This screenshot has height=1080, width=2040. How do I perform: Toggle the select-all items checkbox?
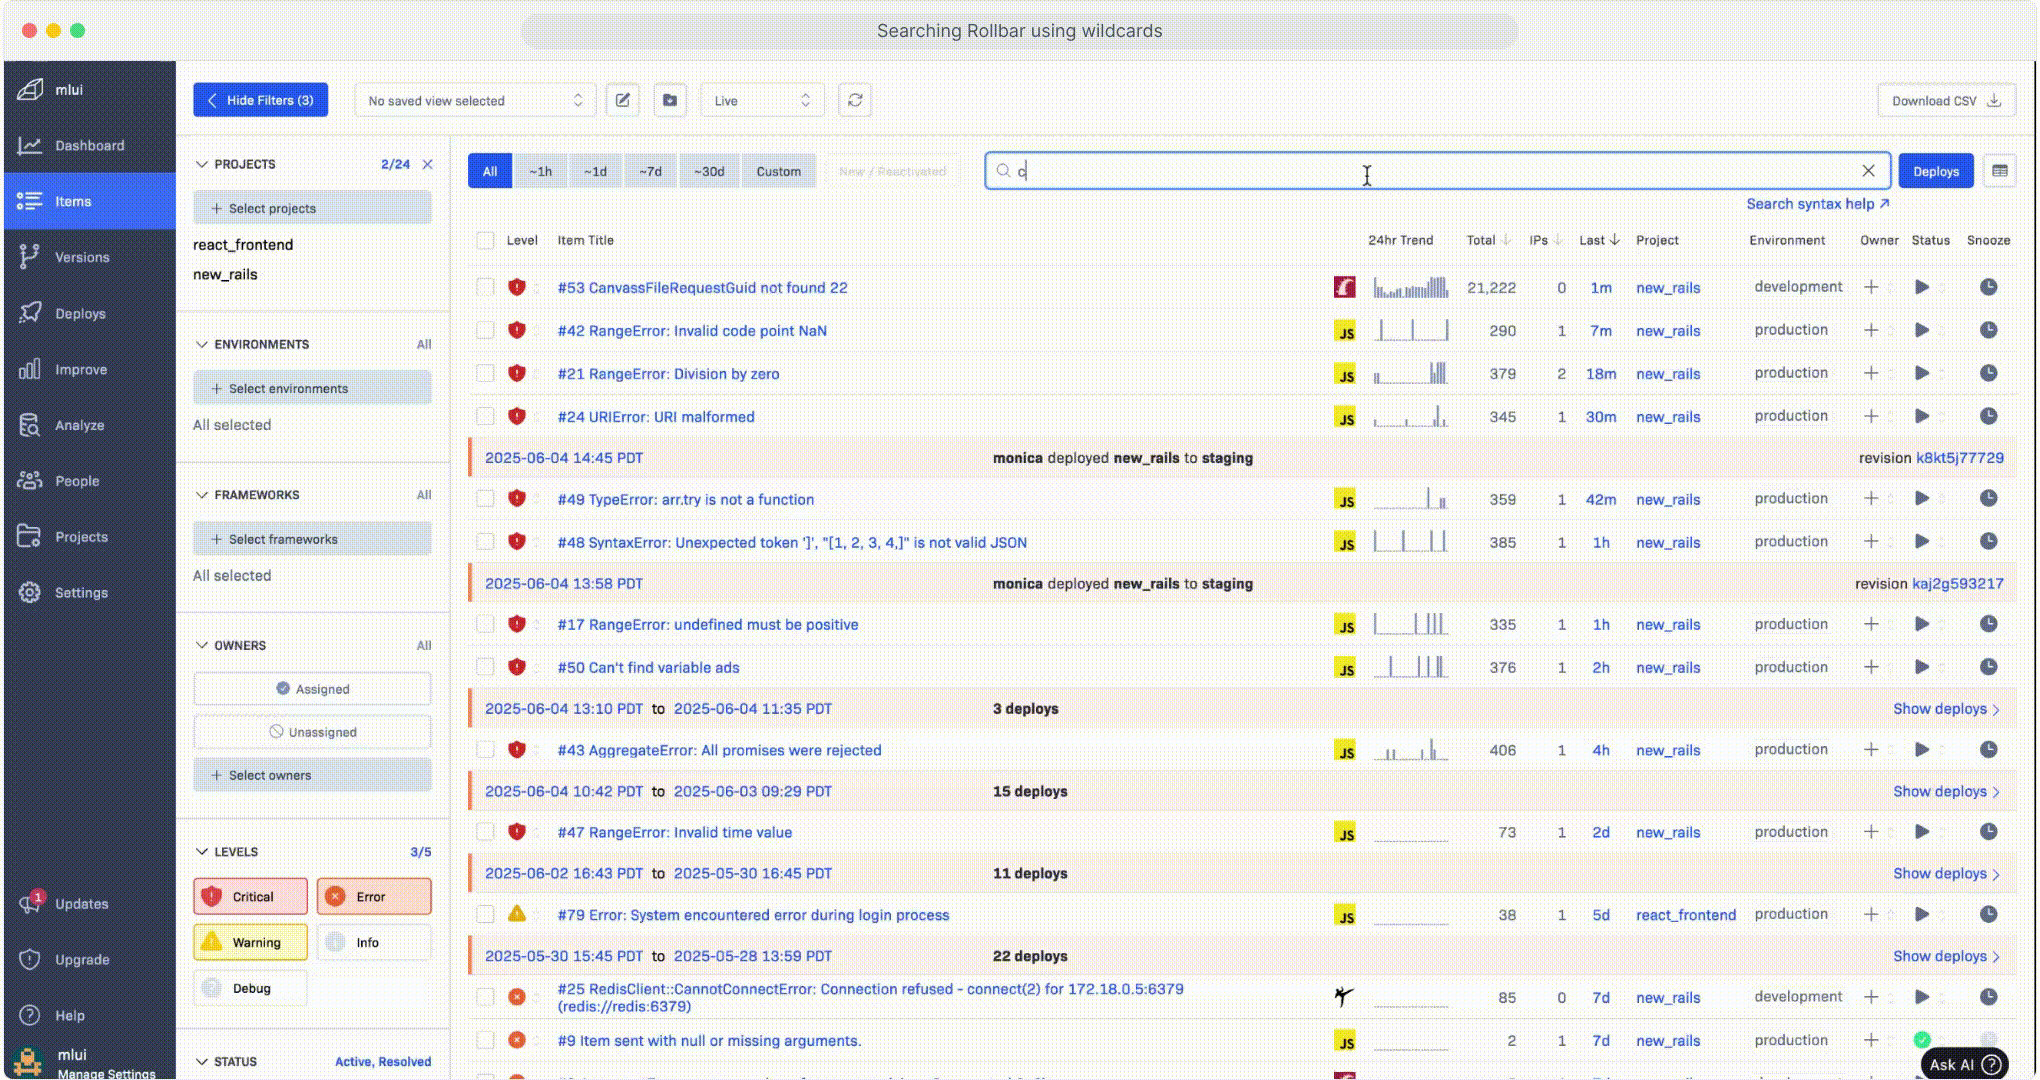(x=485, y=240)
